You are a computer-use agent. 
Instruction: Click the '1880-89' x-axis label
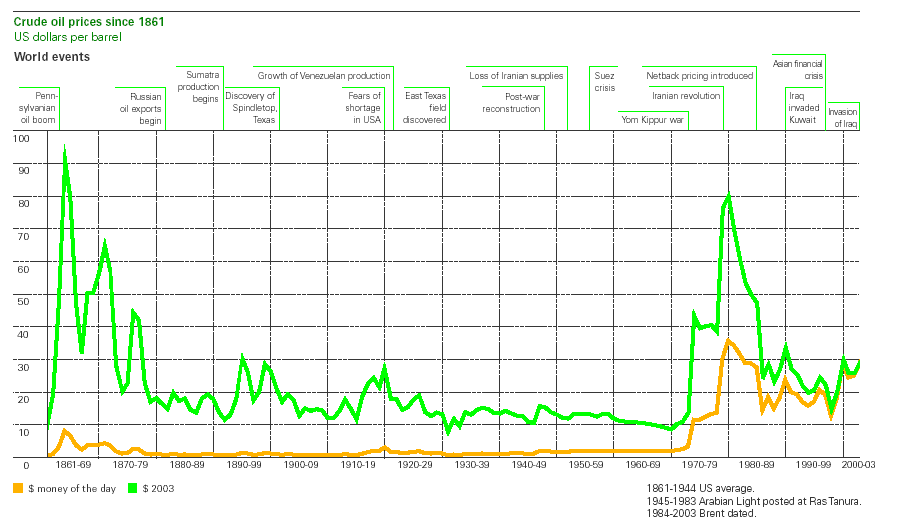tap(187, 464)
